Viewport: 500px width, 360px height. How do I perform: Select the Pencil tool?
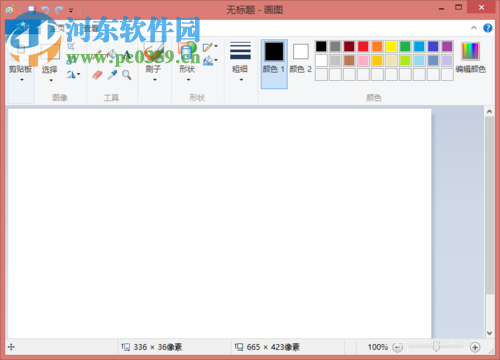98,55
